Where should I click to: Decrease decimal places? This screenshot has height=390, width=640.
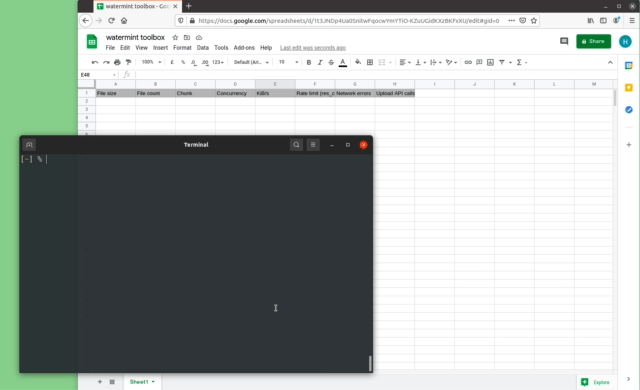click(194, 62)
